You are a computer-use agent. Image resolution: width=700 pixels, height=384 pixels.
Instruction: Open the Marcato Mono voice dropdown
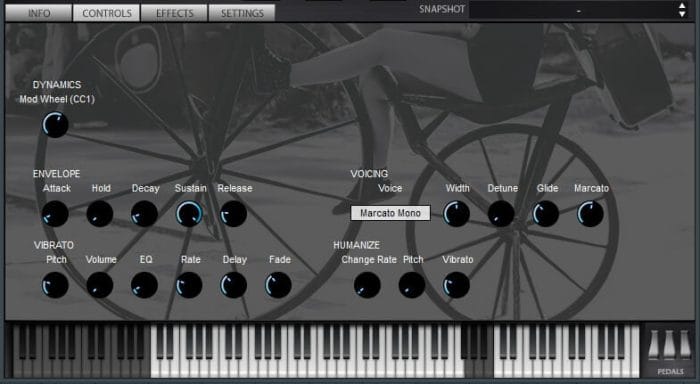(x=391, y=213)
